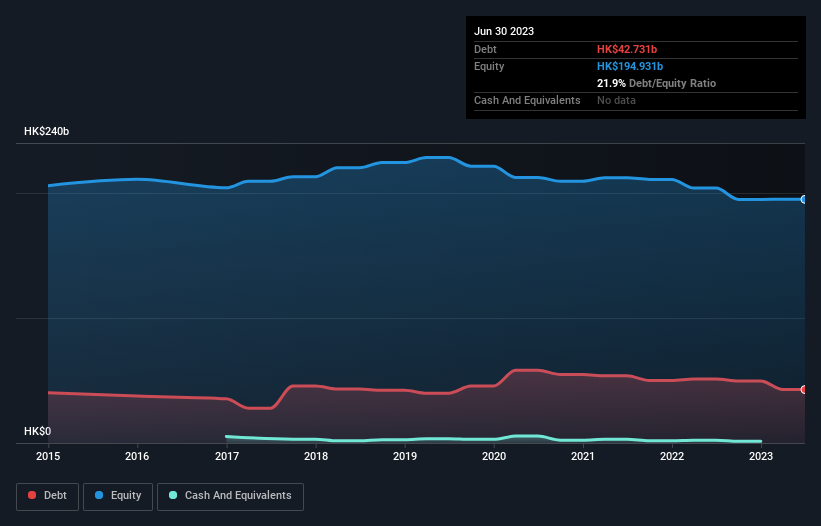Toggle the Equity series legend button
The height and width of the screenshot is (526, 821).
tap(118, 496)
